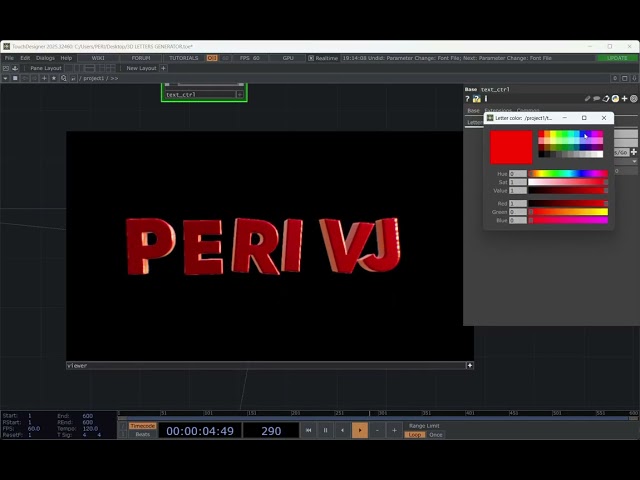Screen dimensions: 640x480
Task: Step back one frame with minus button
Action: [x=377, y=430]
